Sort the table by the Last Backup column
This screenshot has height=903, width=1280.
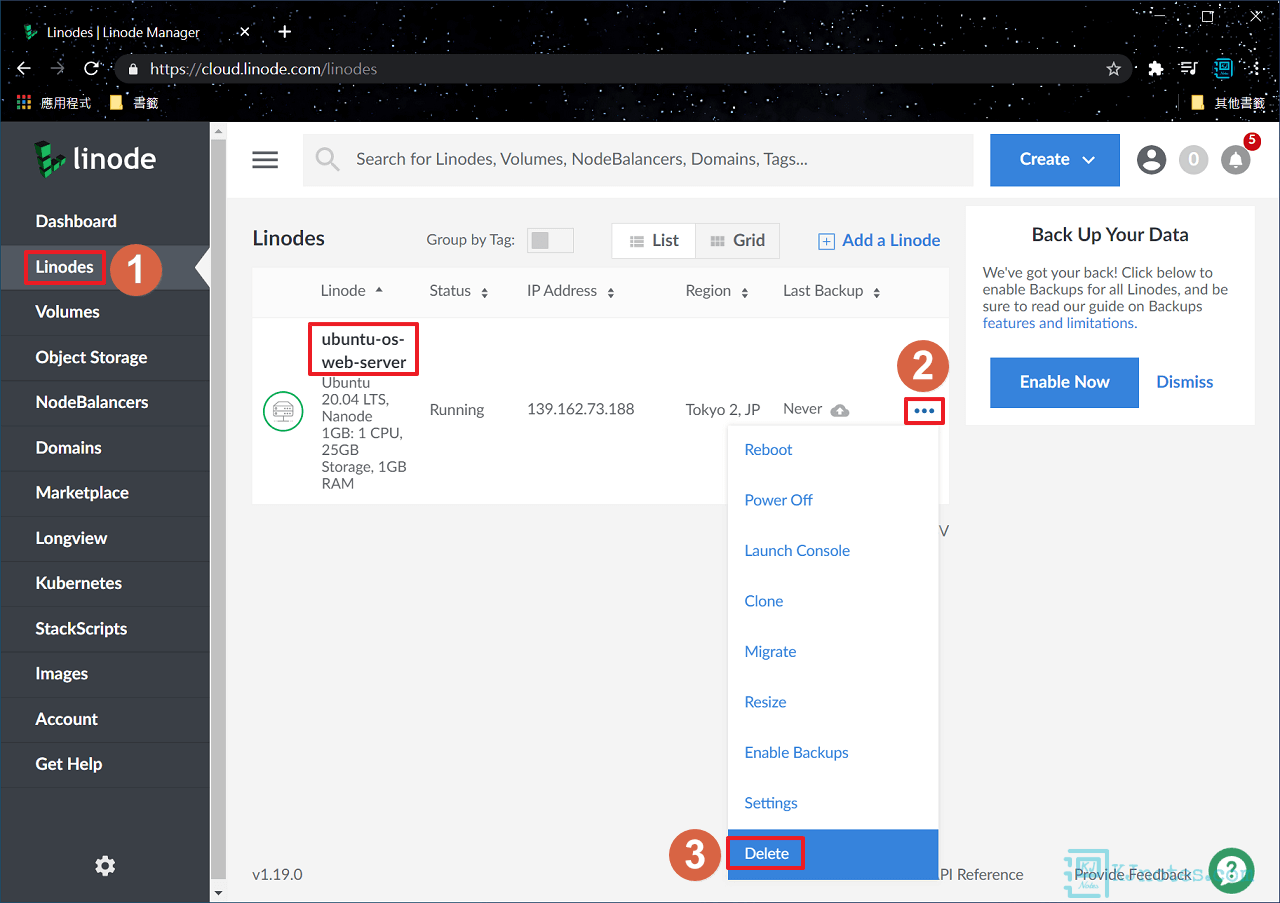pos(832,291)
